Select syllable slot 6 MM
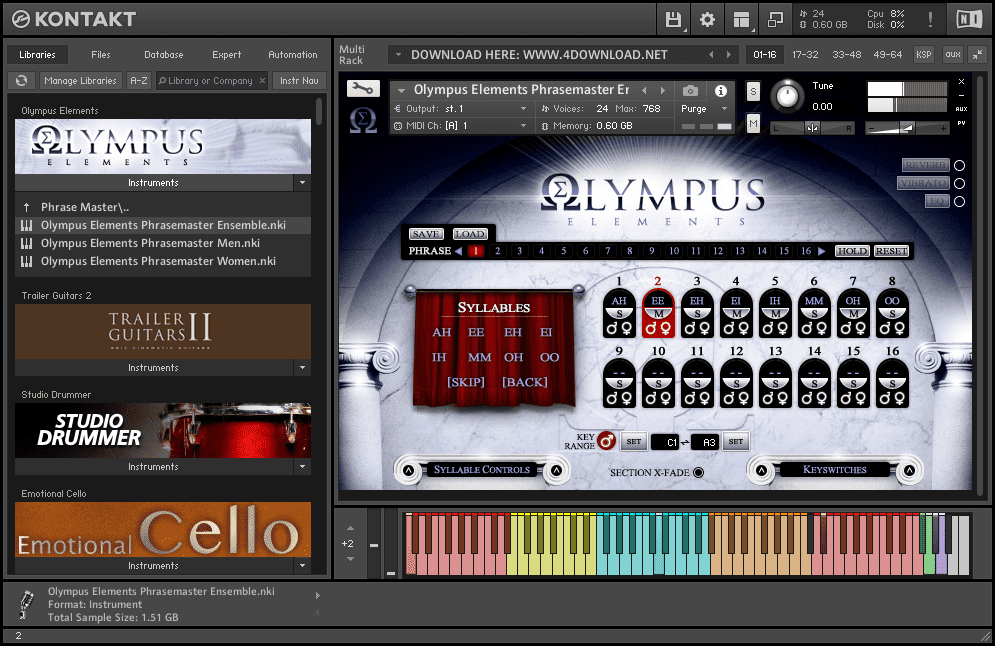 (814, 313)
